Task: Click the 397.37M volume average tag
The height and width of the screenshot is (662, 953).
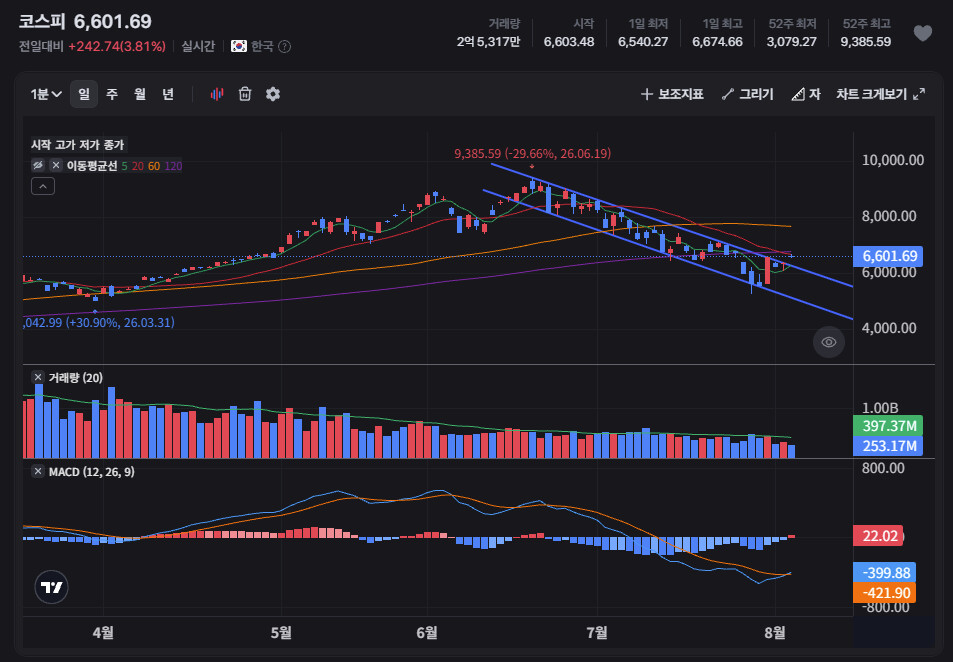Action: (x=888, y=426)
